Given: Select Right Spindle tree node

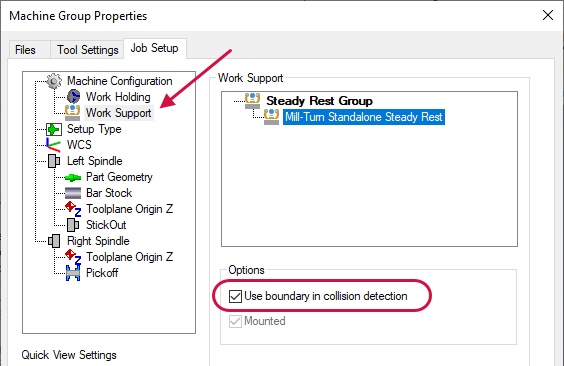Looking at the screenshot, I should tap(98, 241).
